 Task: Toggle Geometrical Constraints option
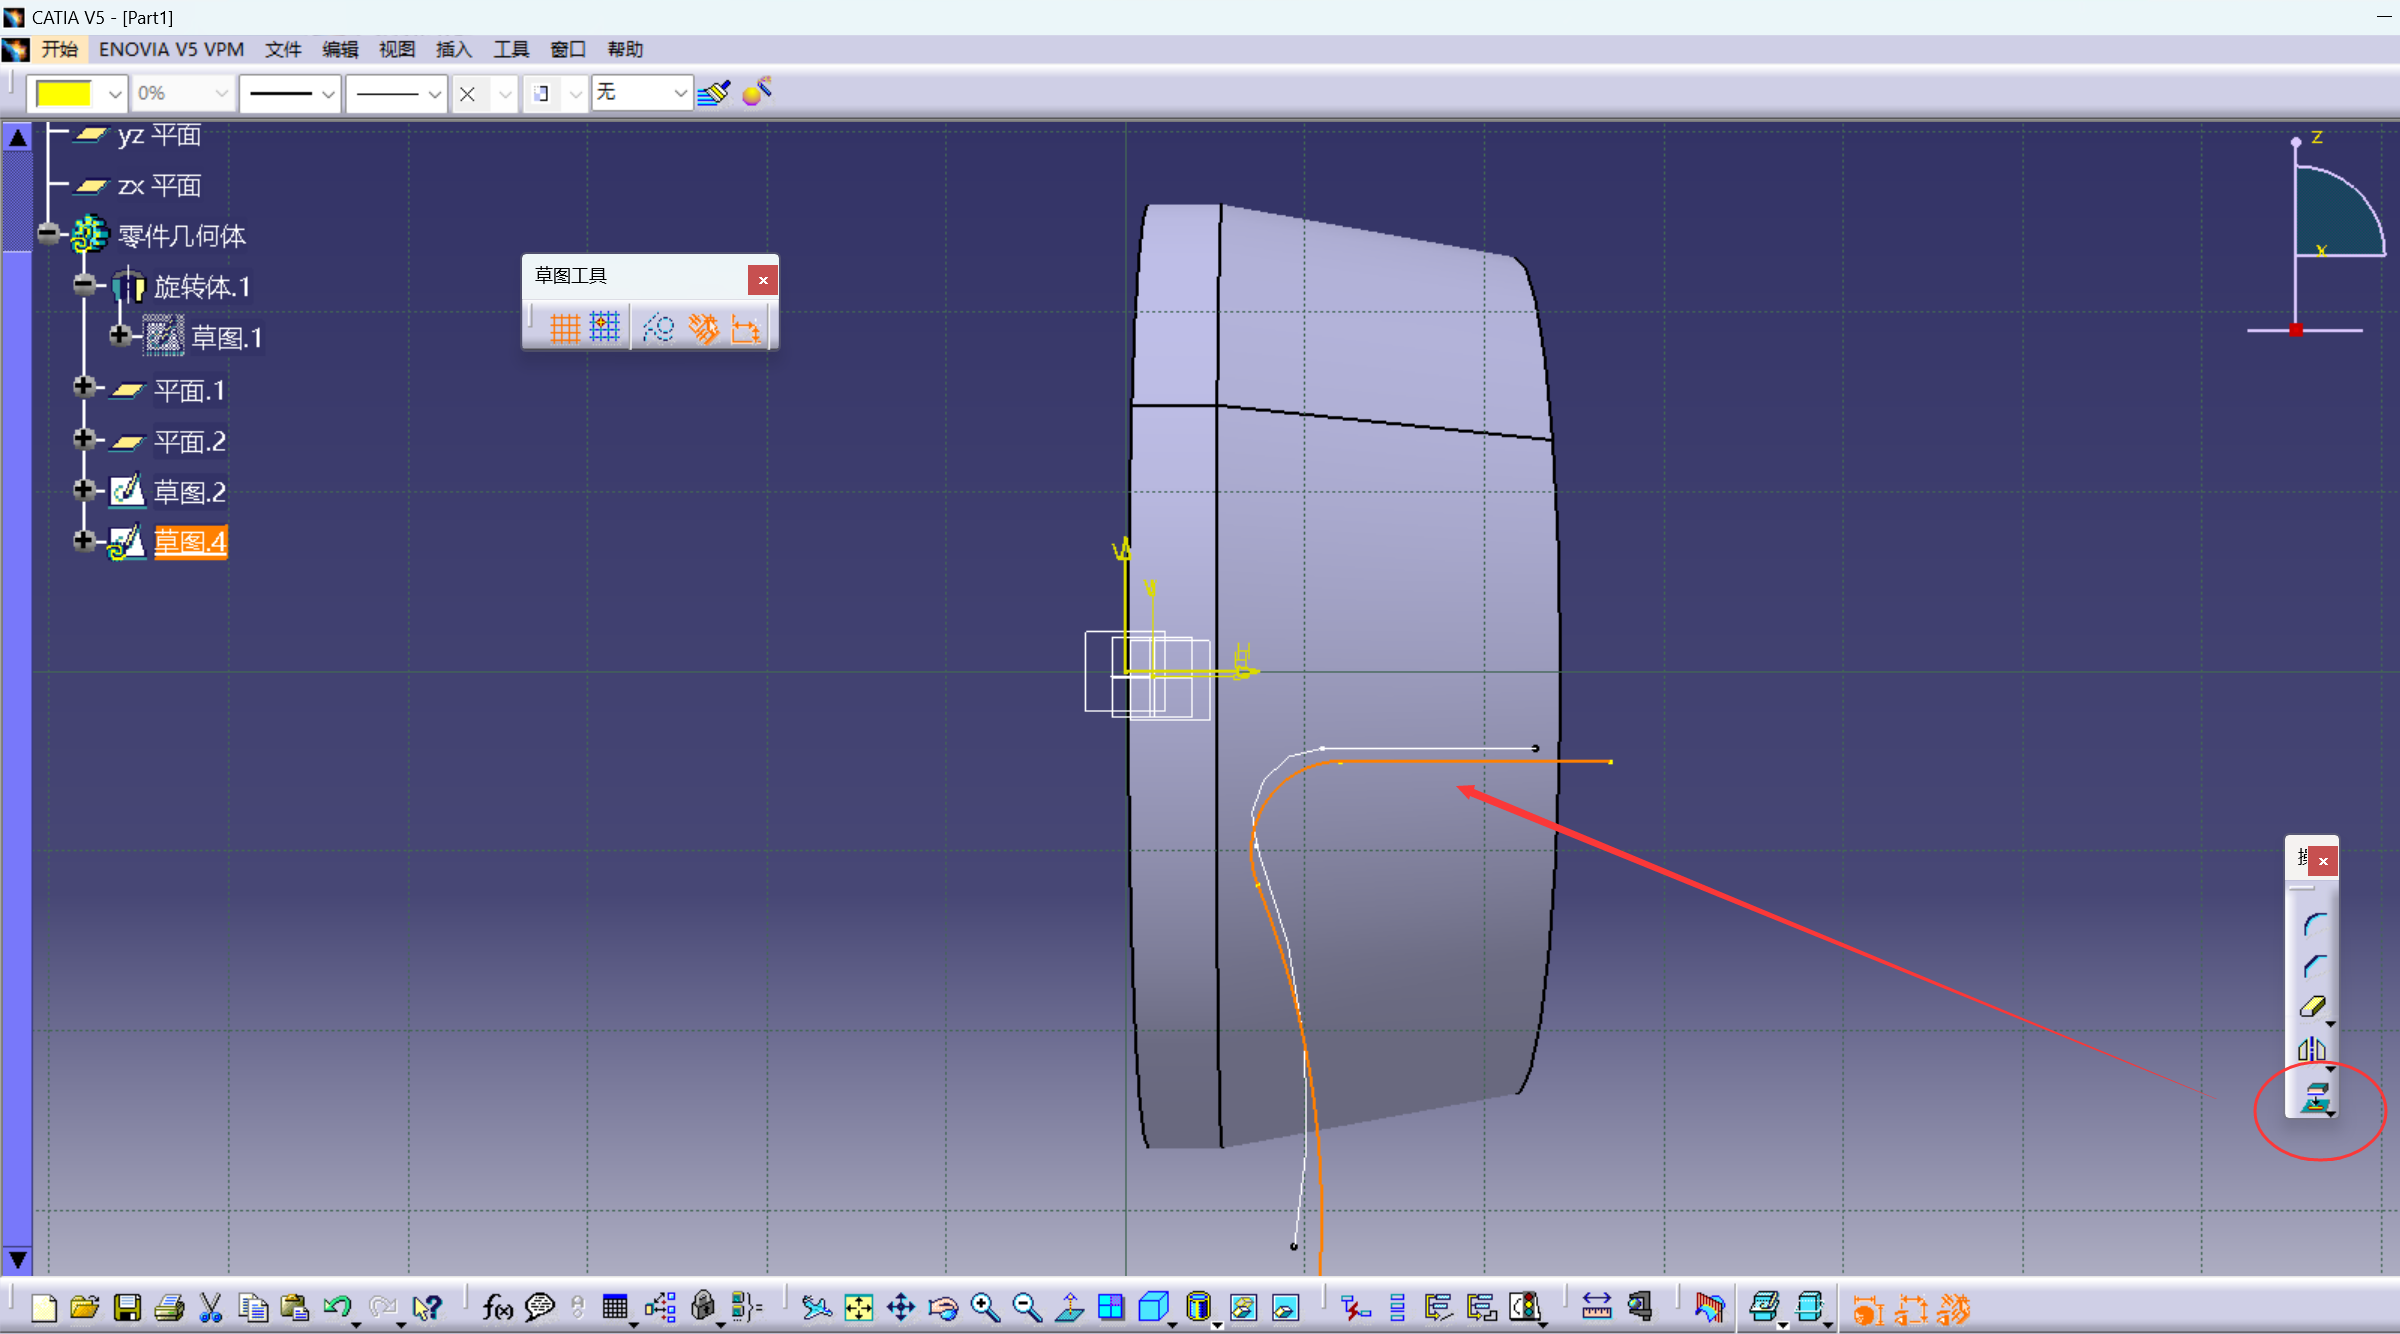pos(703,328)
